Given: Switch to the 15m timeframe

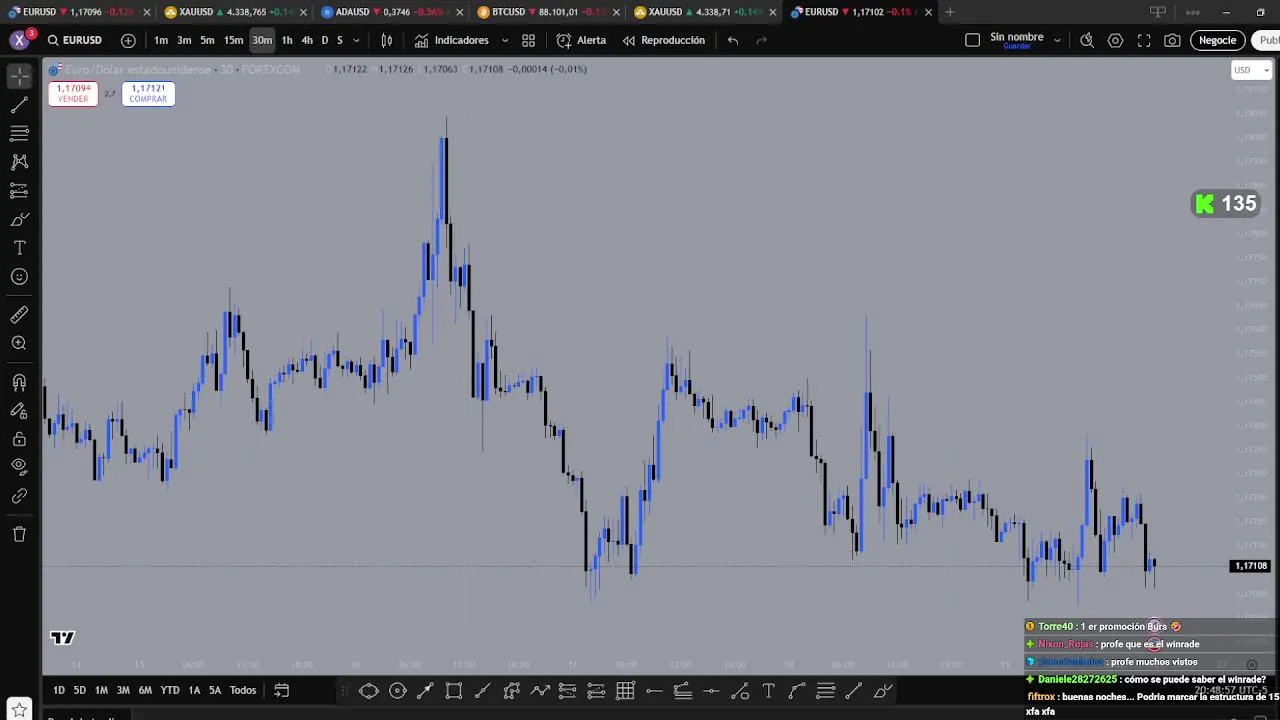Looking at the screenshot, I should pyautogui.click(x=233, y=40).
